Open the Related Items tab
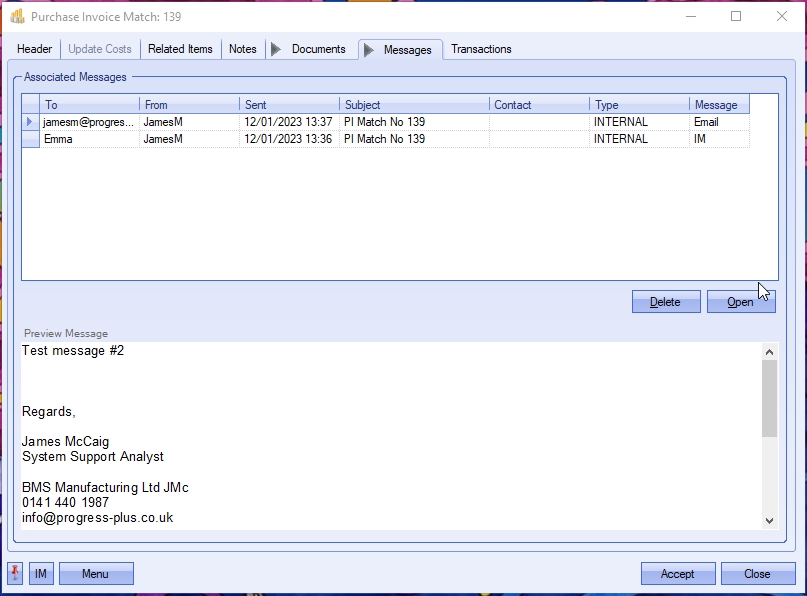 pyautogui.click(x=180, y=49)
